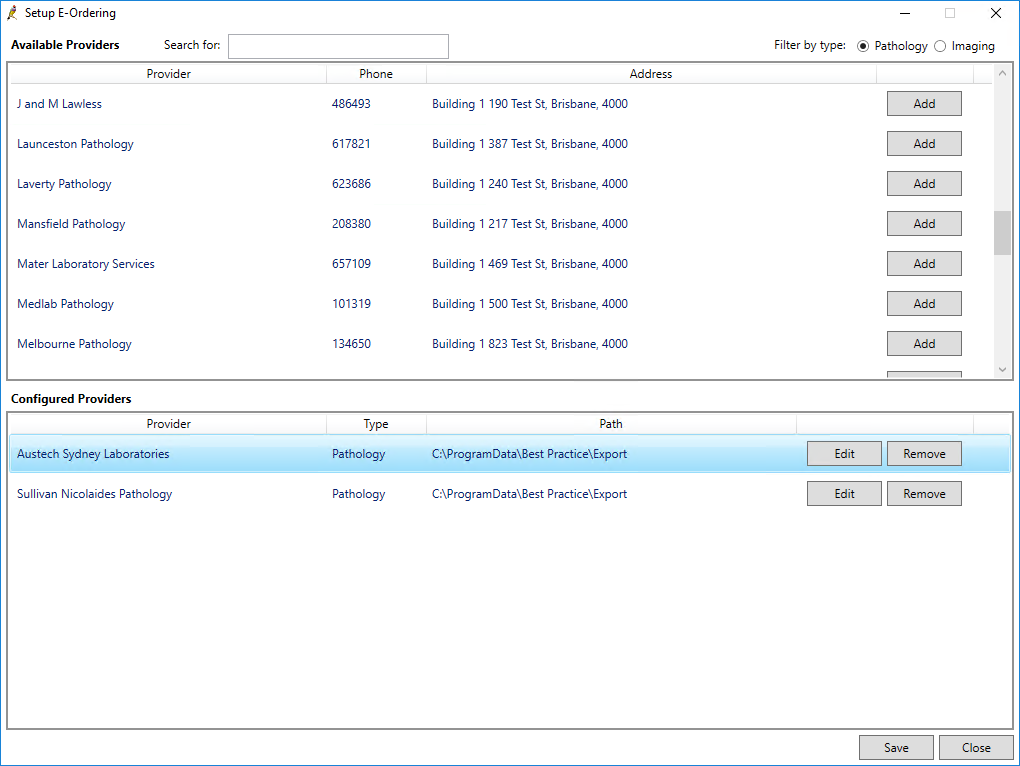
Task: Sort available providers by Address column
Action: (651, 74)
